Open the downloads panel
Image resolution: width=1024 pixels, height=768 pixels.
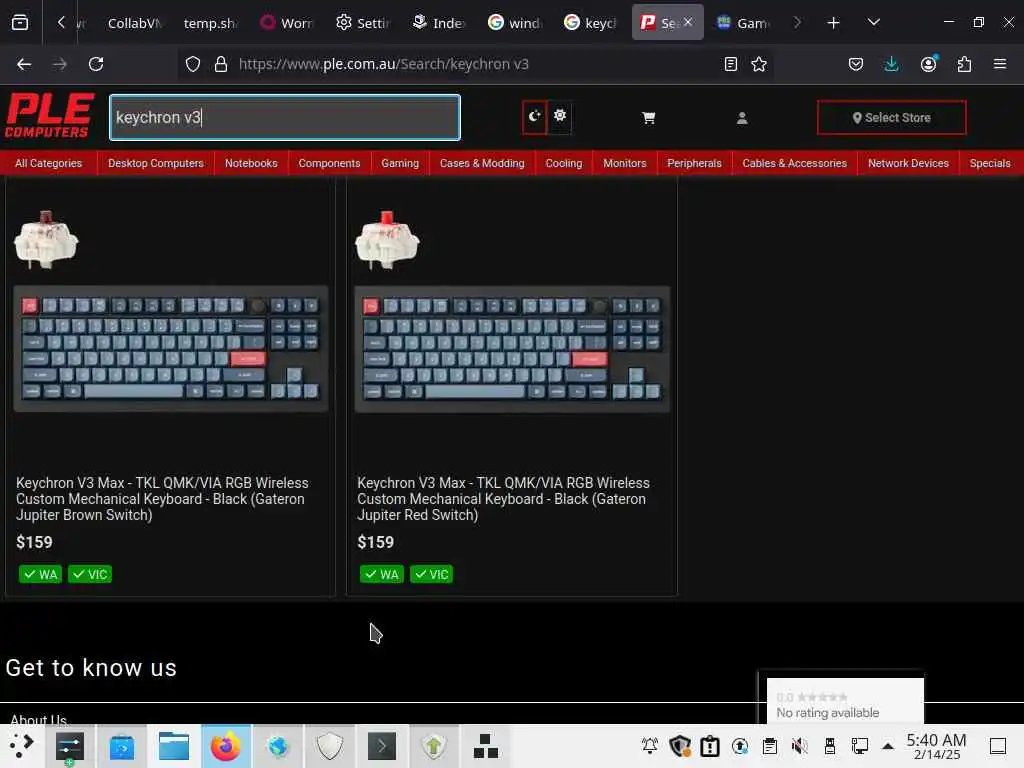pyautogui.click(x=891, y=64)
